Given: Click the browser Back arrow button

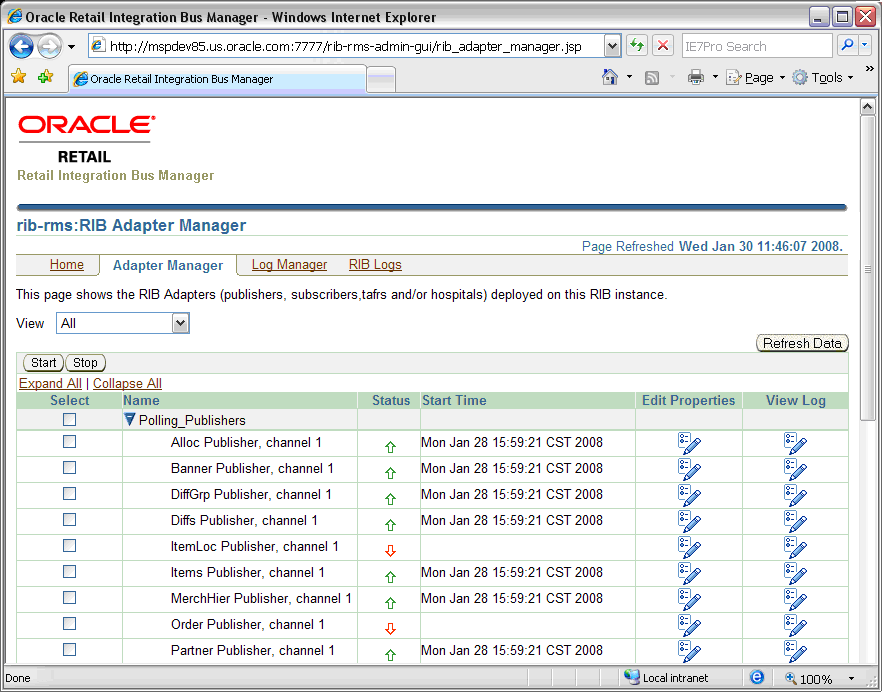Looking at the screenshot, I should [x=21, y=46].
